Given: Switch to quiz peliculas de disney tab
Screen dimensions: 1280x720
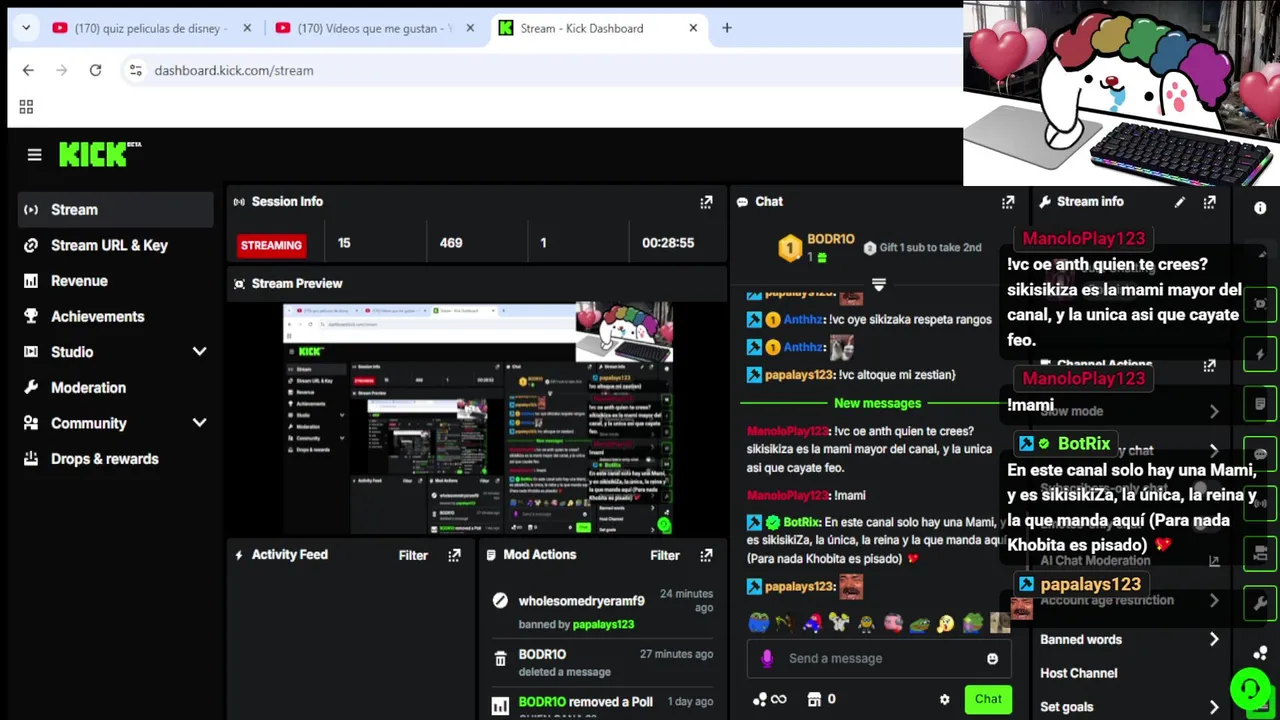Looking at the screenshot, I should [150, 28].
